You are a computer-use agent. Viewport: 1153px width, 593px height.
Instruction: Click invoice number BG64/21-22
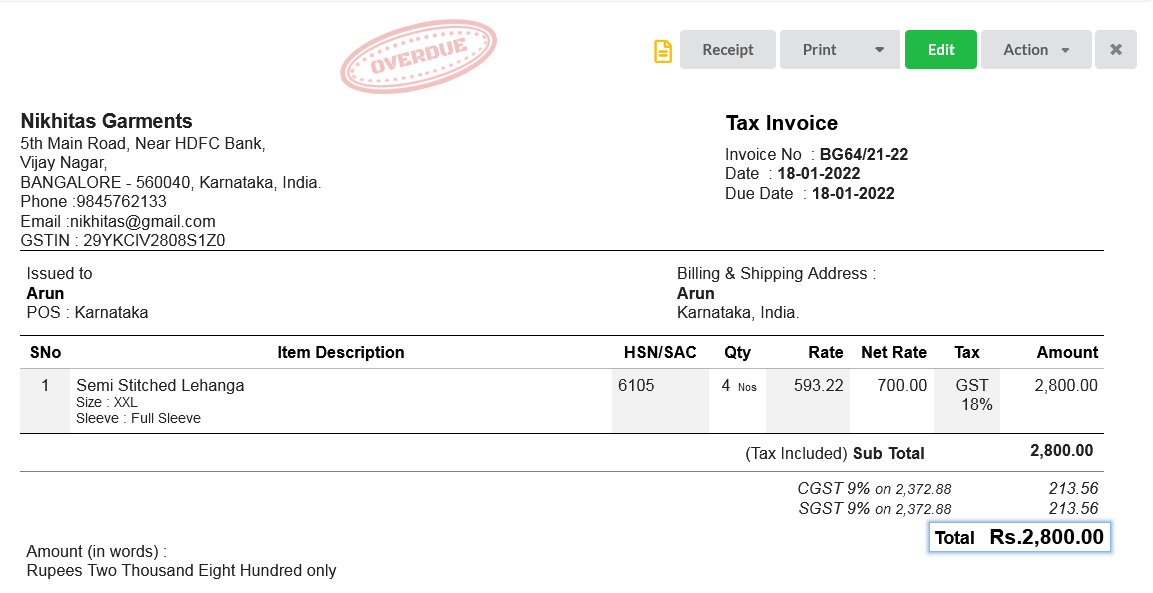coord(864,155)
